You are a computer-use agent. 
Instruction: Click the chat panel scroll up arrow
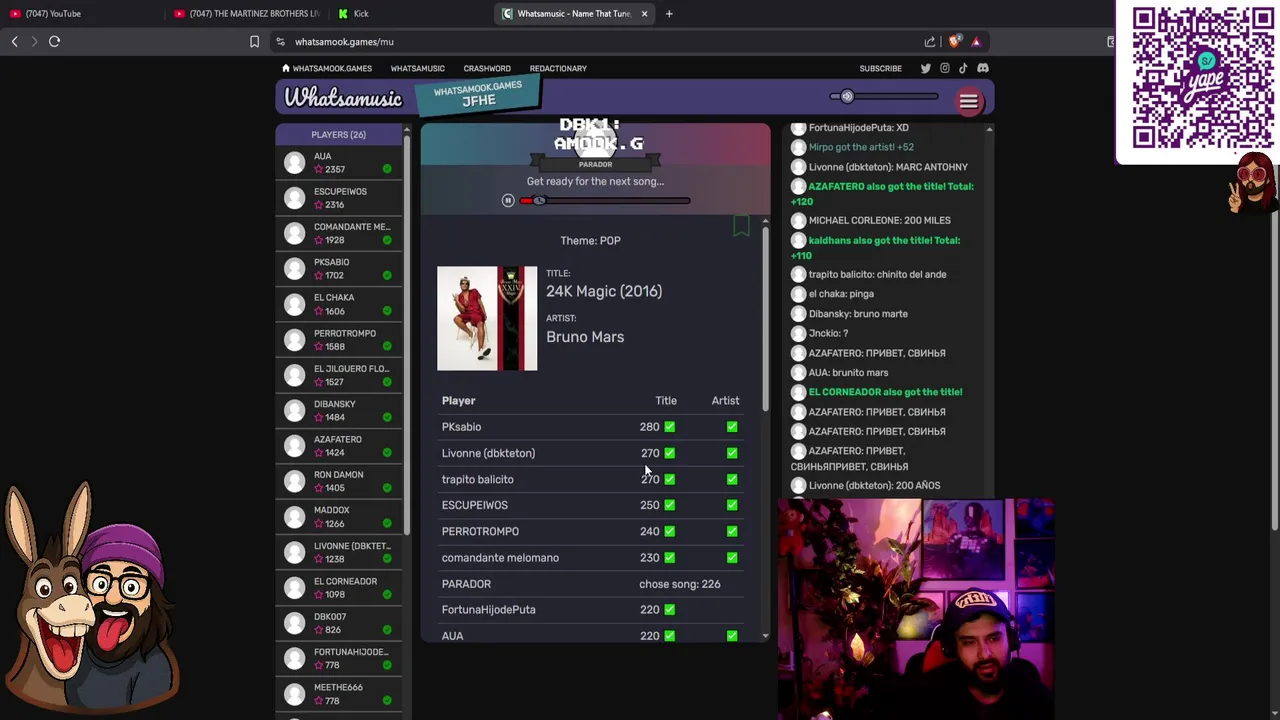click(x=989, y=129)
